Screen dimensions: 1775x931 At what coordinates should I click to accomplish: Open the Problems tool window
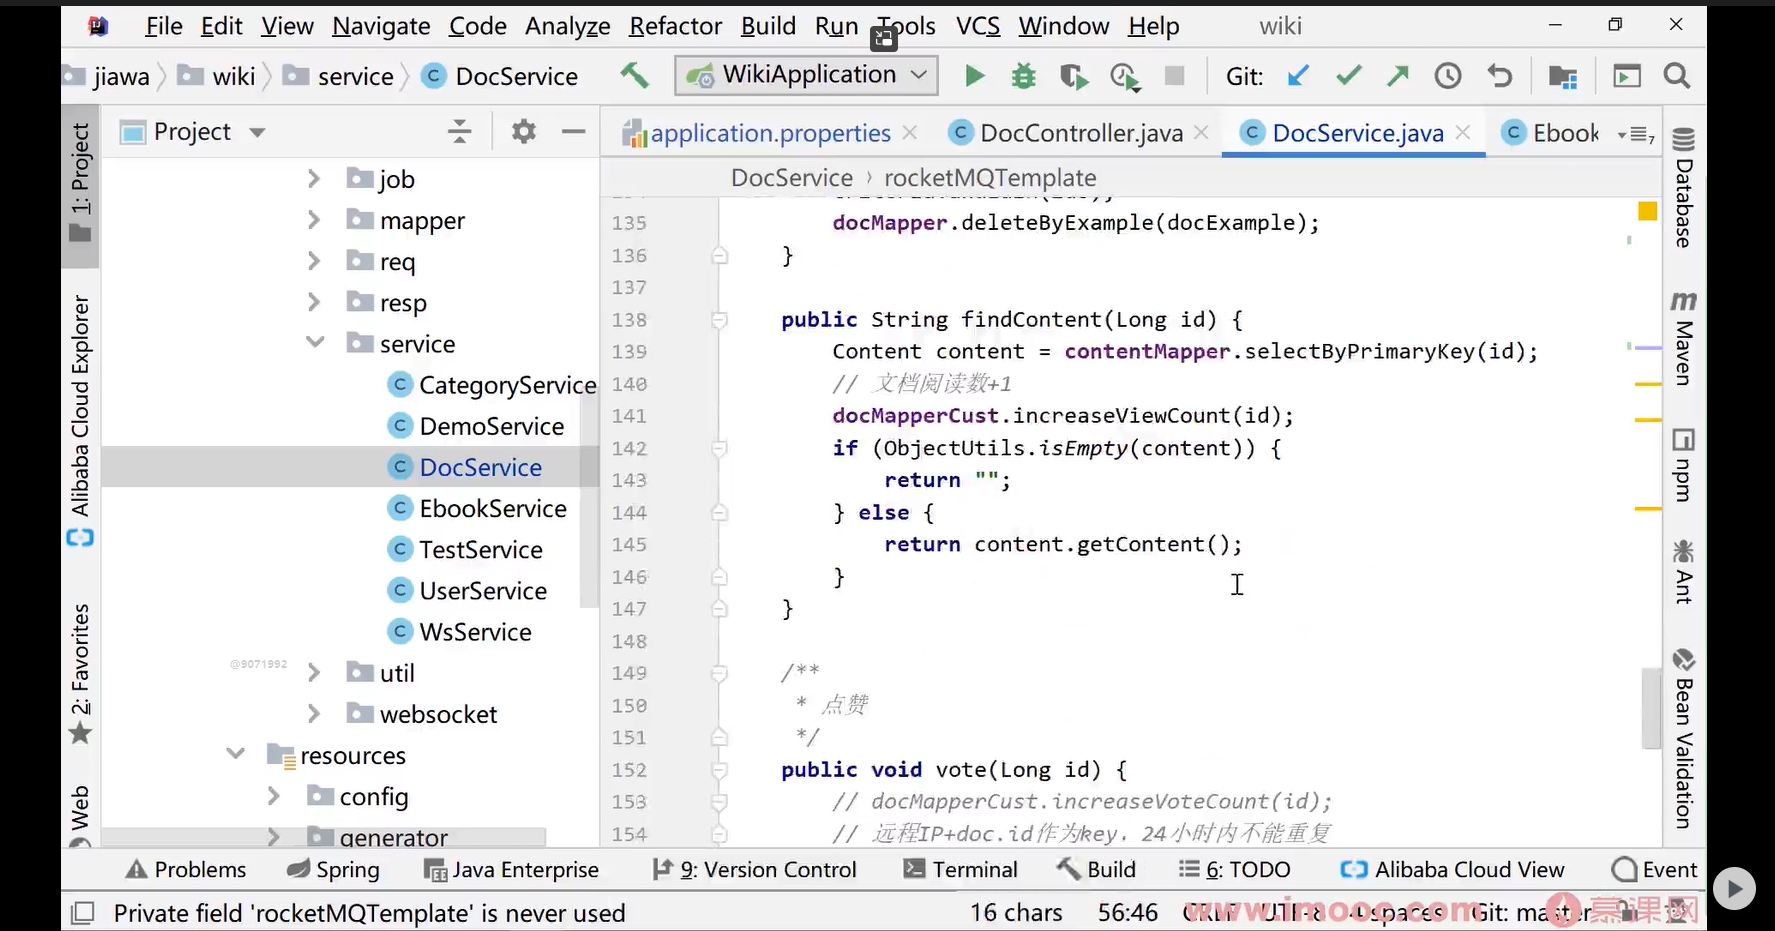[186, 870]
